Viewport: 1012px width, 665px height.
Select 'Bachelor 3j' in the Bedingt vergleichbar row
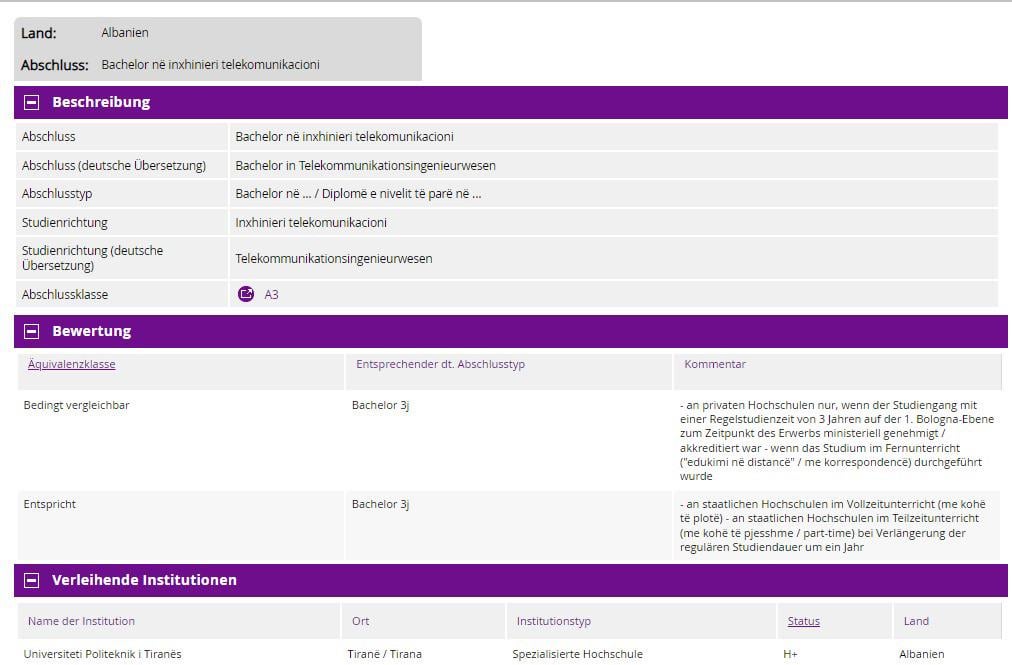click(381, 405)
